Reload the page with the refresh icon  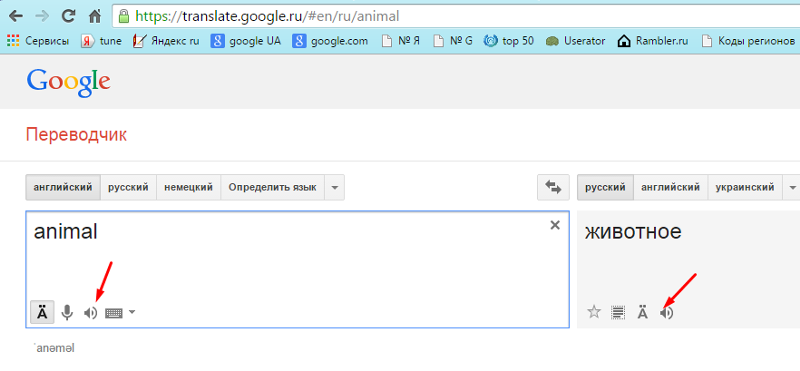pyautogui.click(x=68, y=16)
